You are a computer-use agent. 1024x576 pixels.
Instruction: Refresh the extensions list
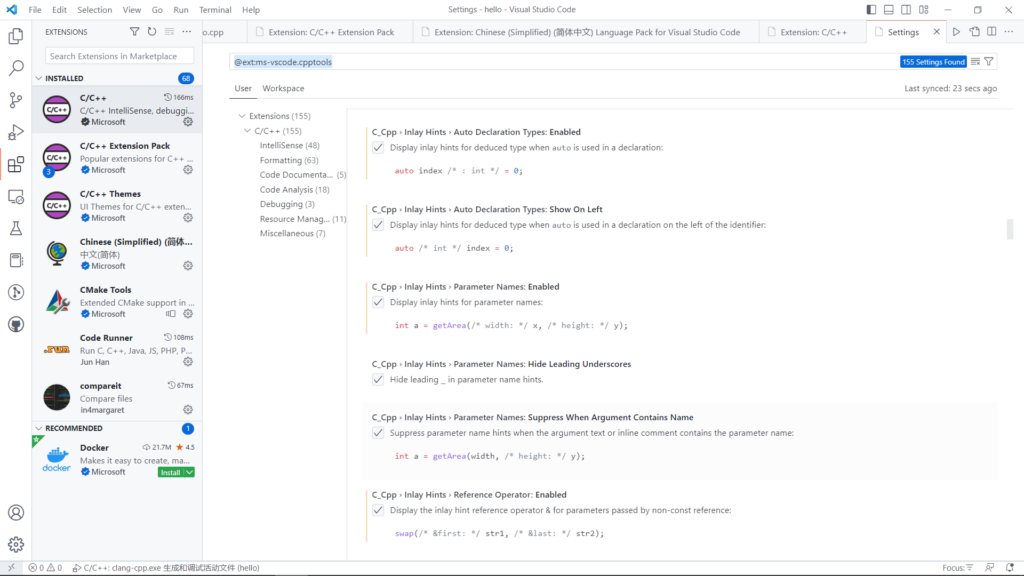tap(152, 32)
